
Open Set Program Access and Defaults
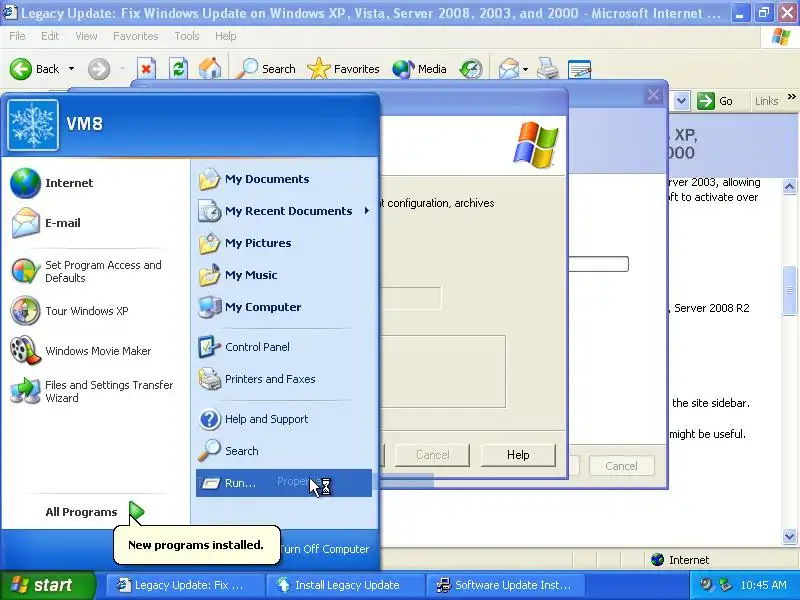tap(96, 271)
